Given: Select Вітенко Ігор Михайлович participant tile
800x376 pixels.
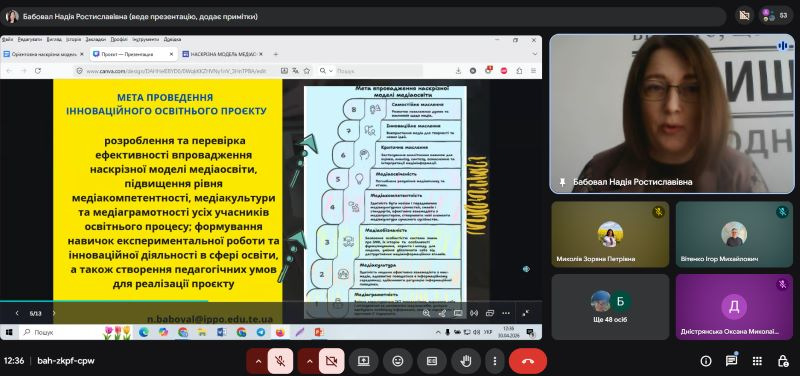Looking at the screenshot, I should (734, 234).
